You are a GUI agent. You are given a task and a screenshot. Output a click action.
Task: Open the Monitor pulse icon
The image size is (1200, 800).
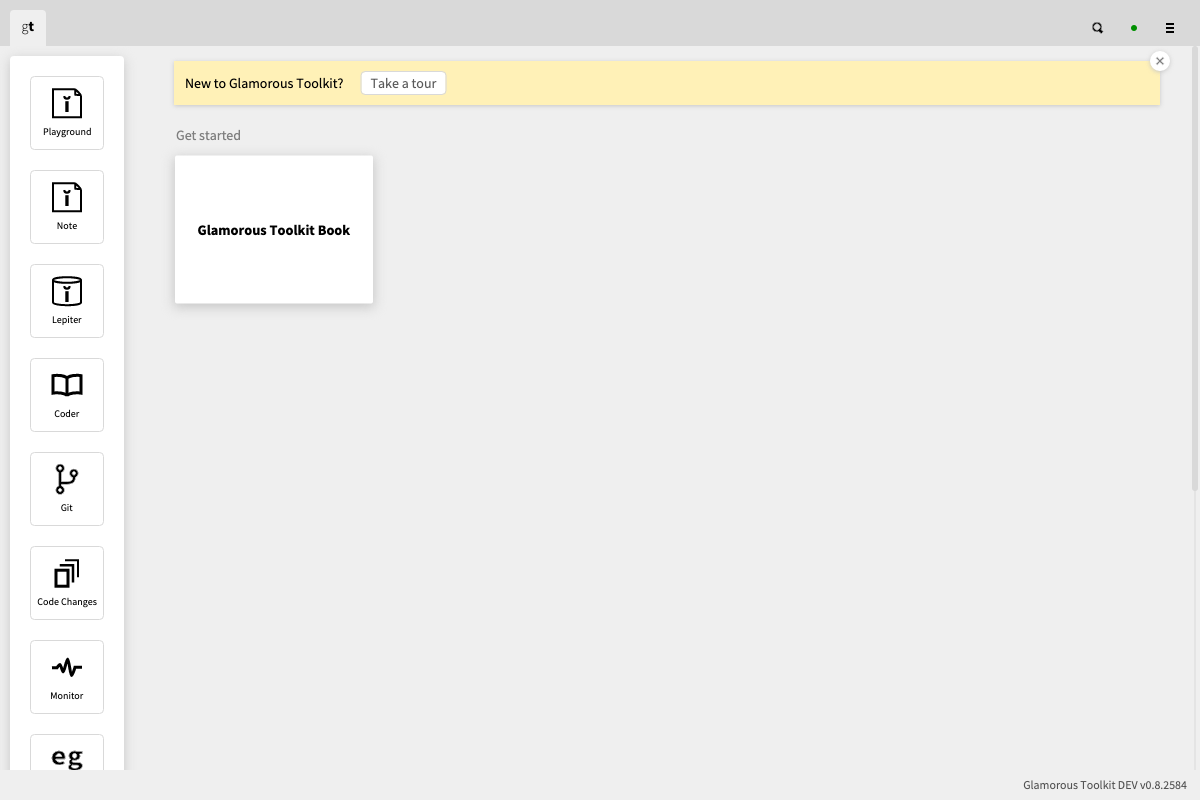(67, 677)
